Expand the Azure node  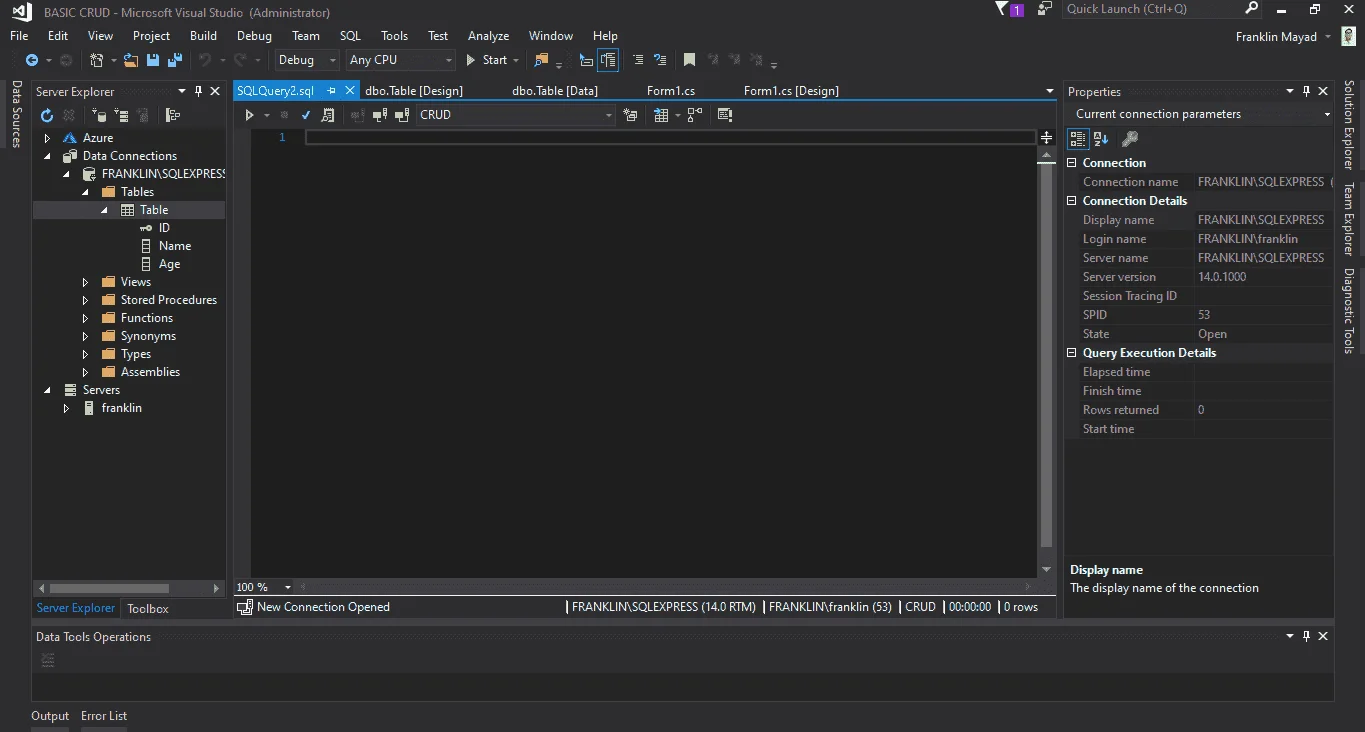[47, 138]
